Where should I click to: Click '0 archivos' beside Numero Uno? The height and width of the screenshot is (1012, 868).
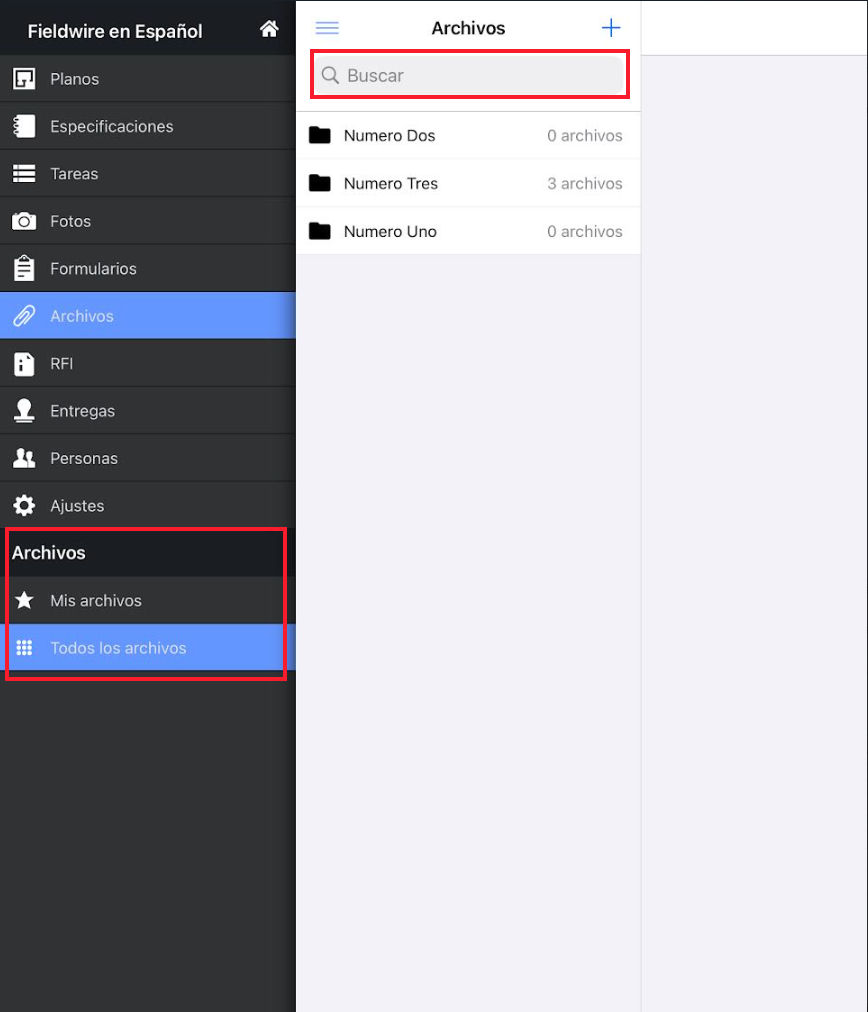point(585,231)
